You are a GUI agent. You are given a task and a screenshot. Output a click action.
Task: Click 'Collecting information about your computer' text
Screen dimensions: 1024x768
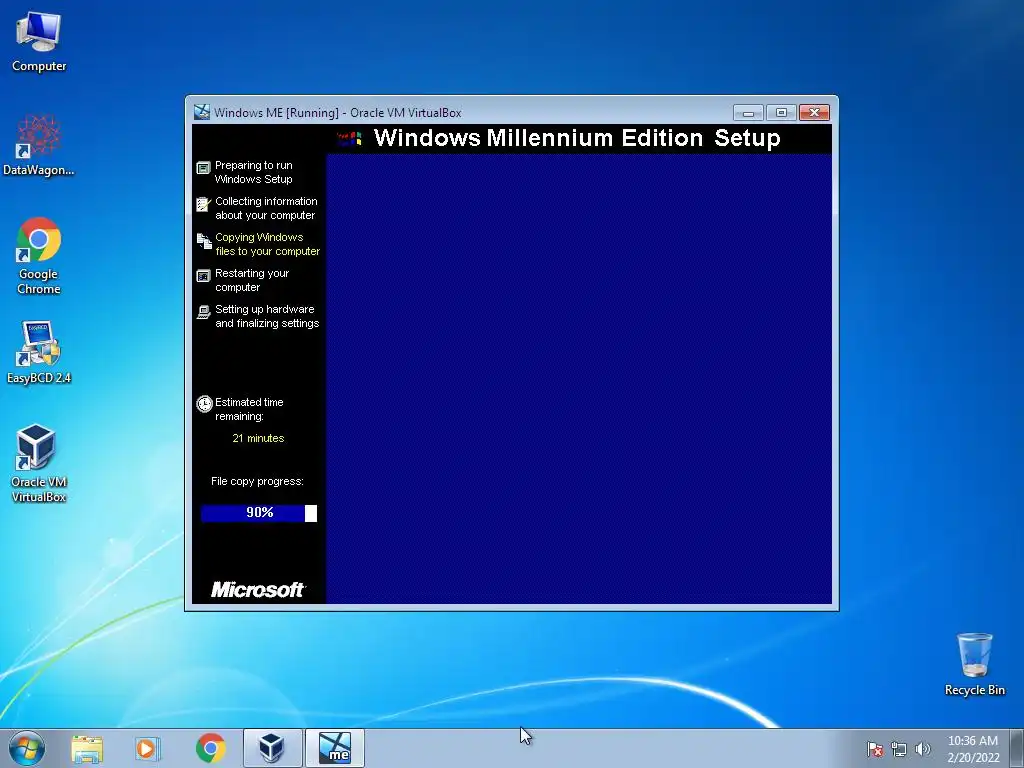click(x=266, y=208)
